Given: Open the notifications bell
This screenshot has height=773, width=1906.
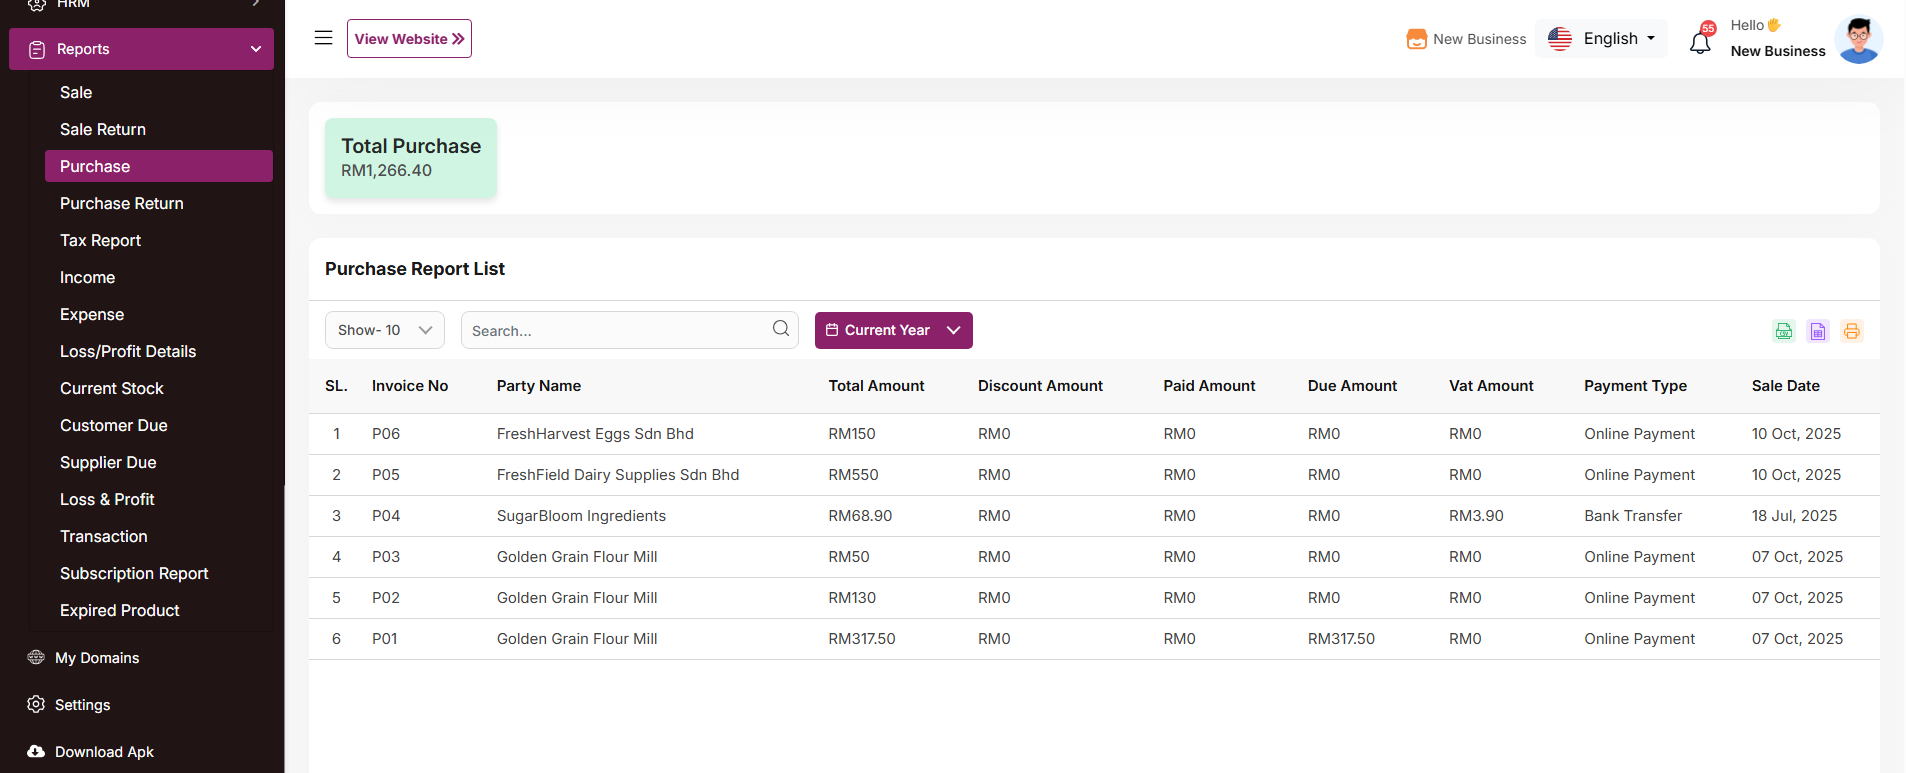Looking at the screenshot, I should 1700,42.
